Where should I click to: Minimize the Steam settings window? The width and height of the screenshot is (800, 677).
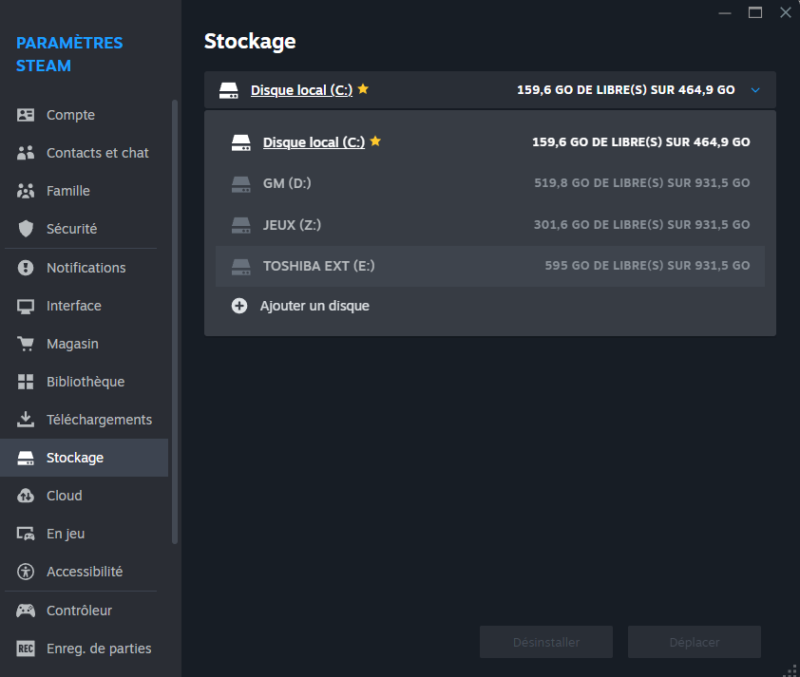tap(725, 13)
